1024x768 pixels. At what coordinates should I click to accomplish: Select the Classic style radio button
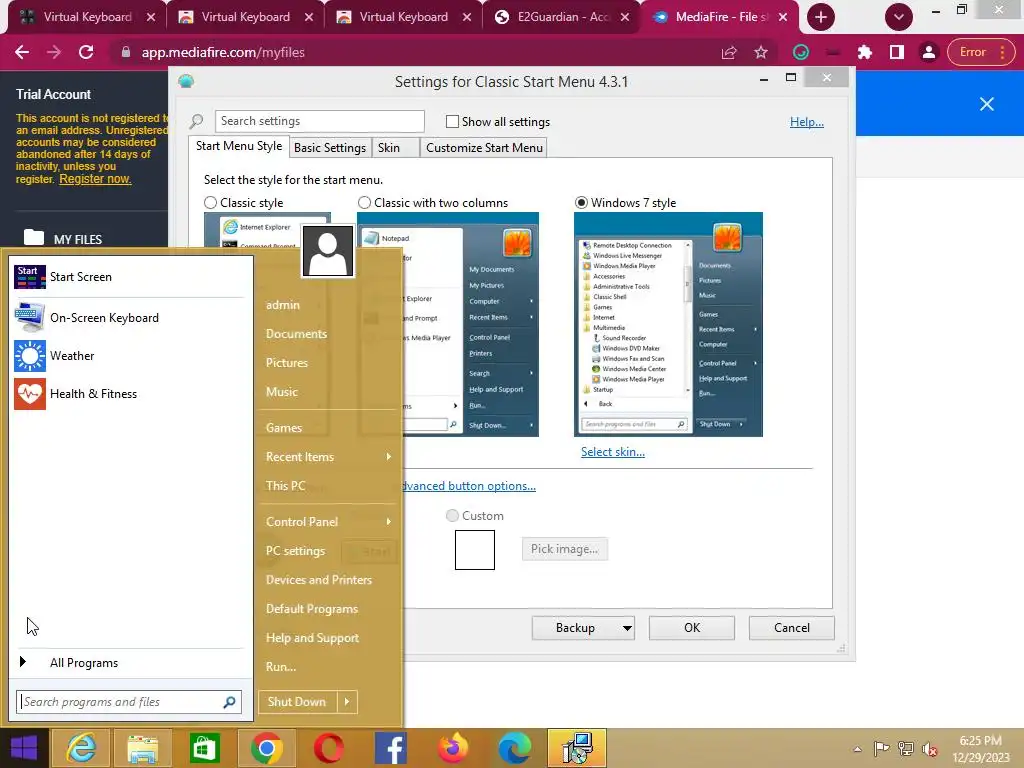[x=210, y=203]
